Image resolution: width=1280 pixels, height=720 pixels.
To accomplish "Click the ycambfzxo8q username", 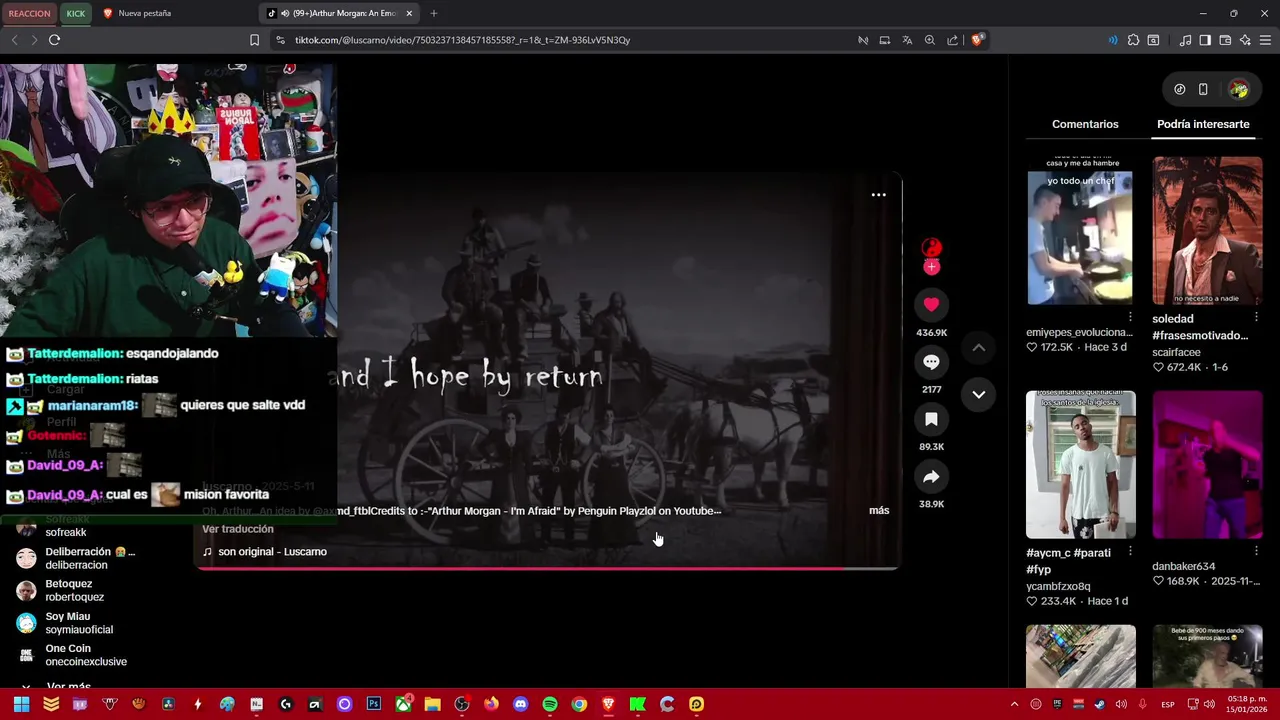I will (x=1058, y=587).
